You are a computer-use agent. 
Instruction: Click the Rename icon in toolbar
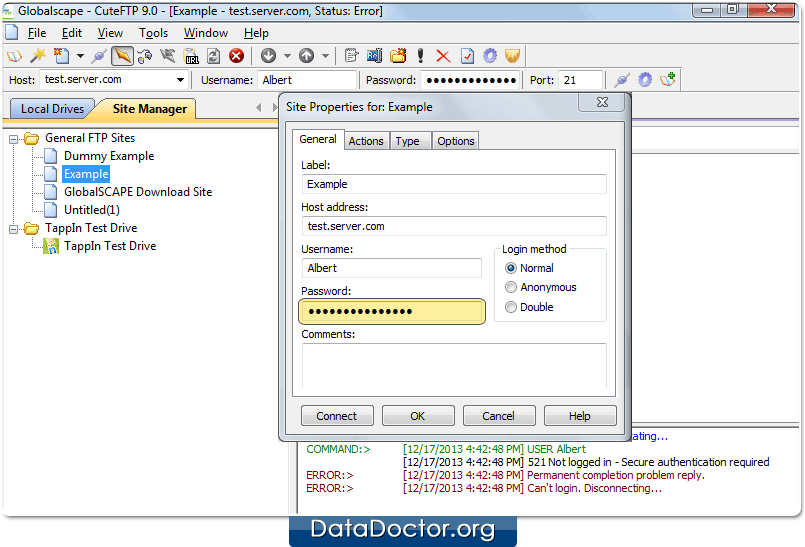click(x=374, y=55)
